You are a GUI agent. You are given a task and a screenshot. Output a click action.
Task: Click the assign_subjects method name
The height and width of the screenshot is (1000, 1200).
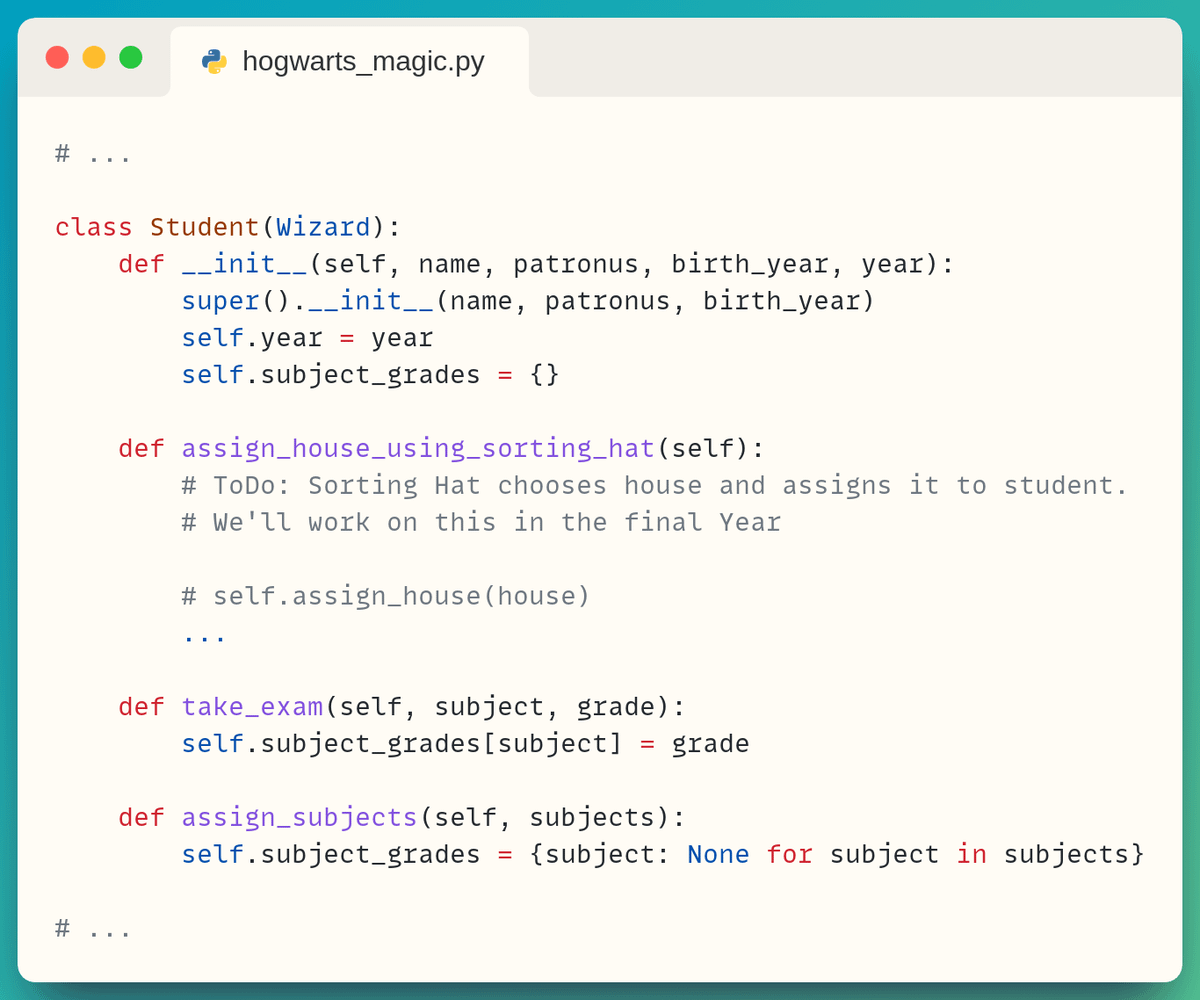pos(299,817)
